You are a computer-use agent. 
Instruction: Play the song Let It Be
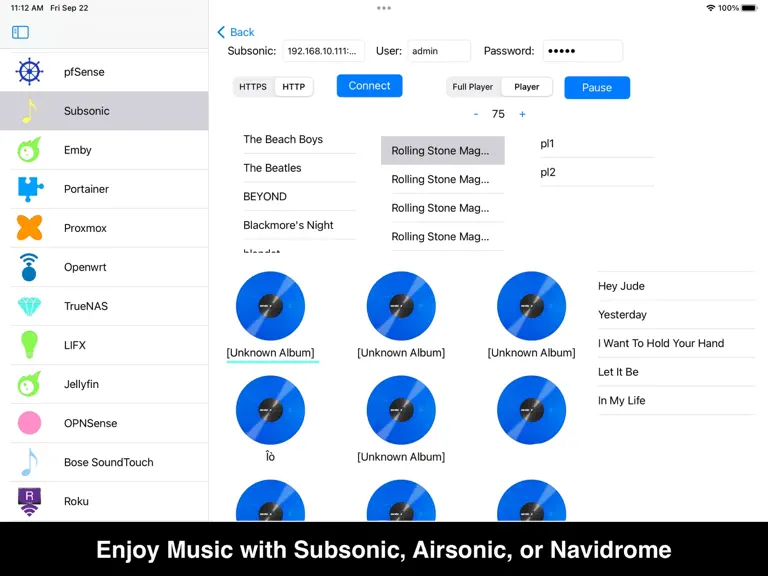[676, 372]
